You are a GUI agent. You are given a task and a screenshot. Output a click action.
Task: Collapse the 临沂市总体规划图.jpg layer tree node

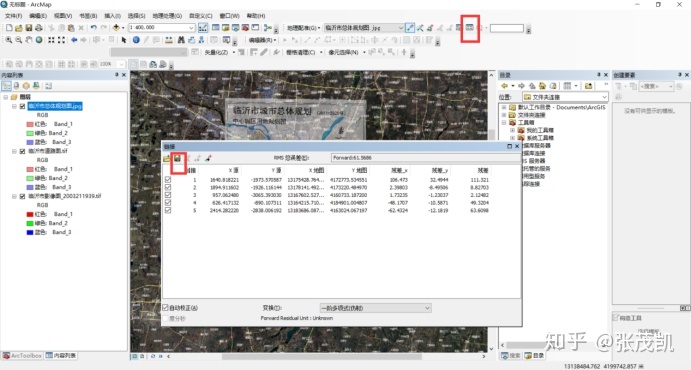pos(15,106)
